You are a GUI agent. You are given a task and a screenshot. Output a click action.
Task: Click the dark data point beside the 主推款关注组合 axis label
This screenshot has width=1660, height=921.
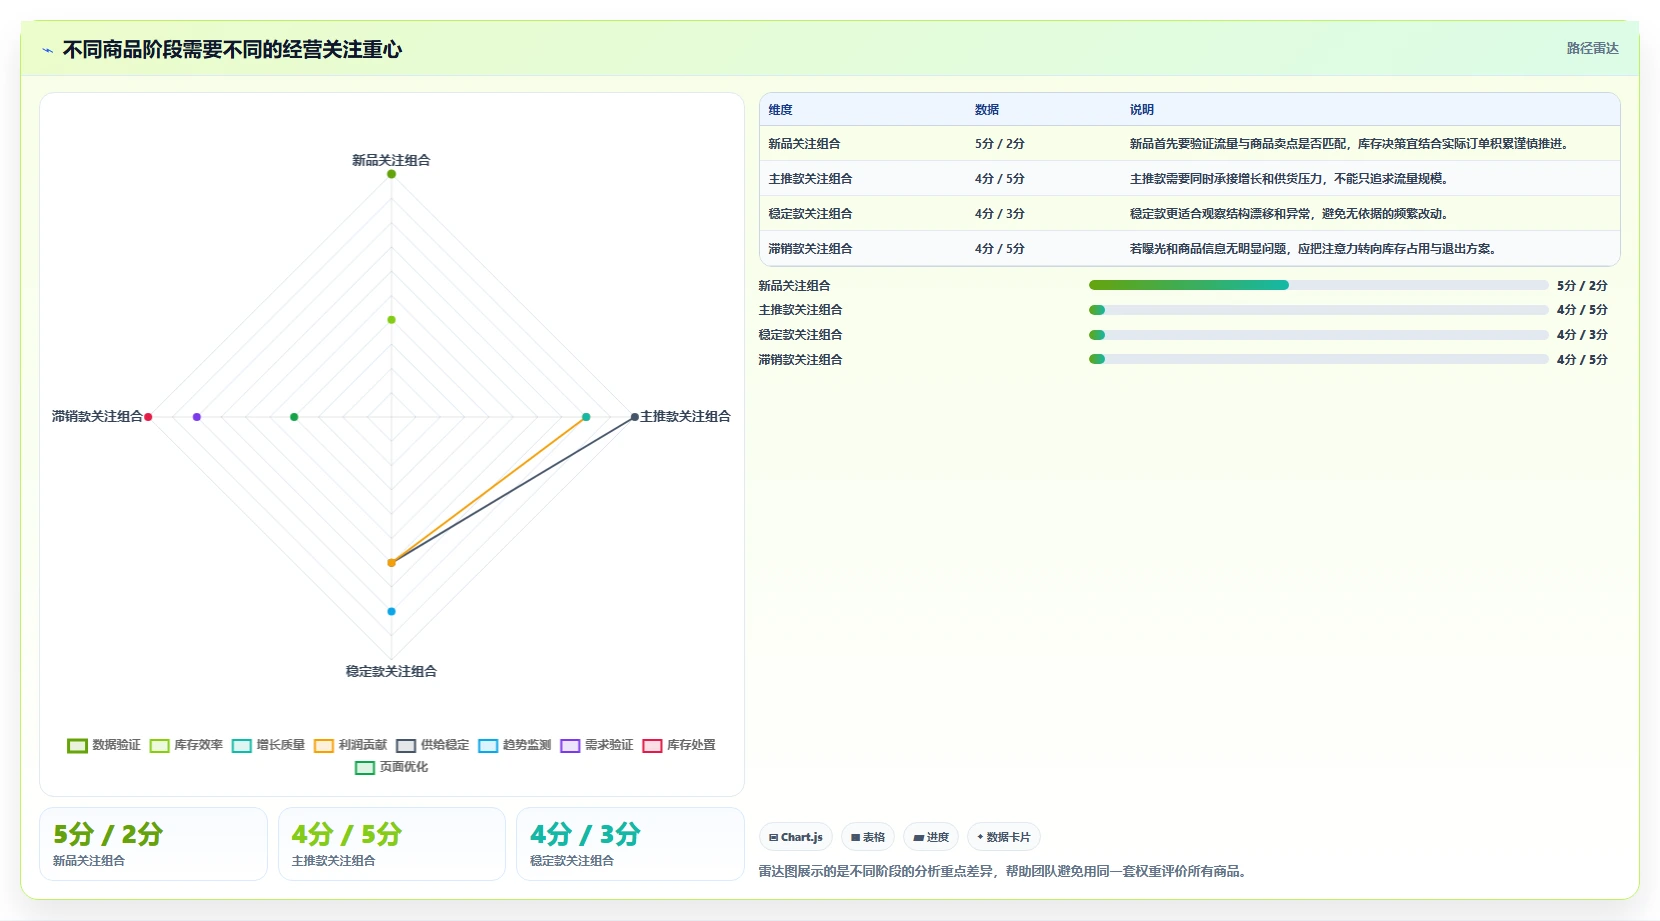(634, 417)
